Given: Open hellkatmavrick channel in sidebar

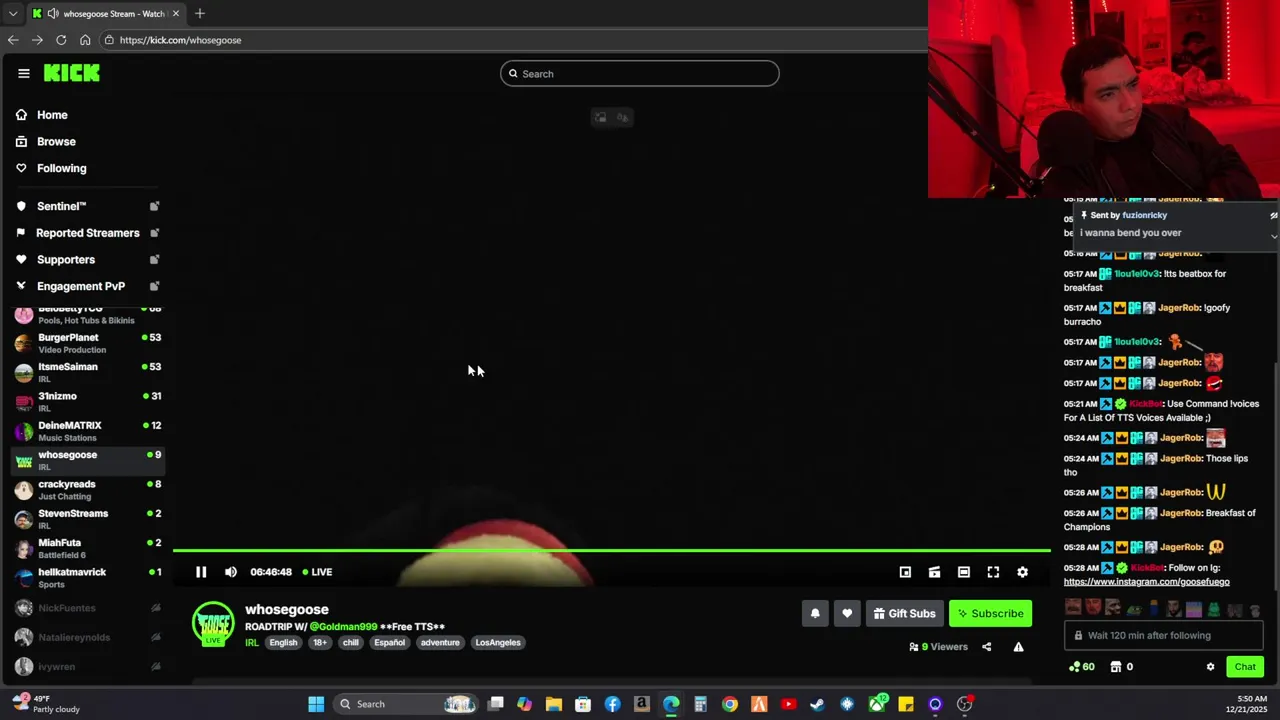Looking at the screenshot, I should (x=88, y=578).
